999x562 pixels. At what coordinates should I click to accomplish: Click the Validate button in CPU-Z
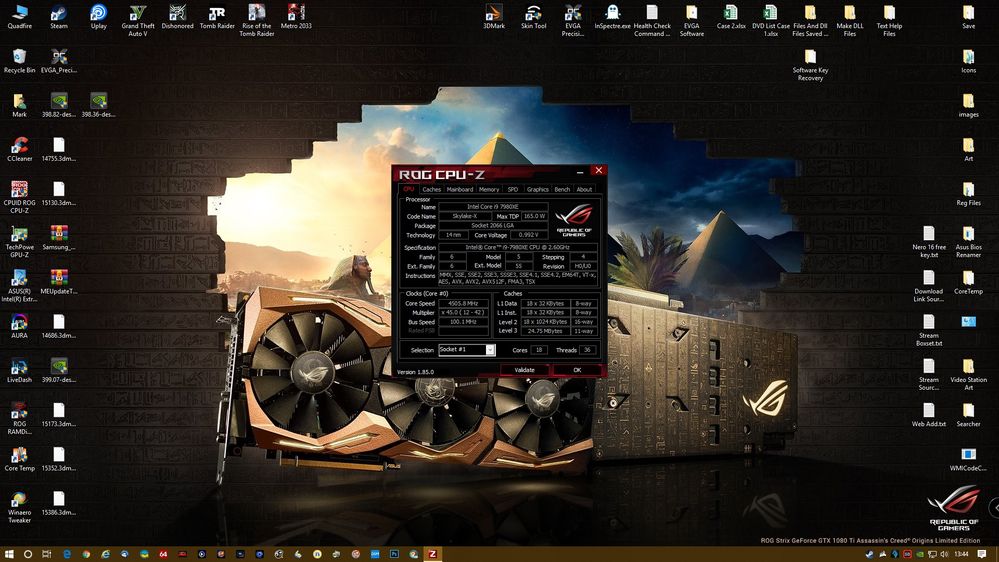(x=524, y=370)
